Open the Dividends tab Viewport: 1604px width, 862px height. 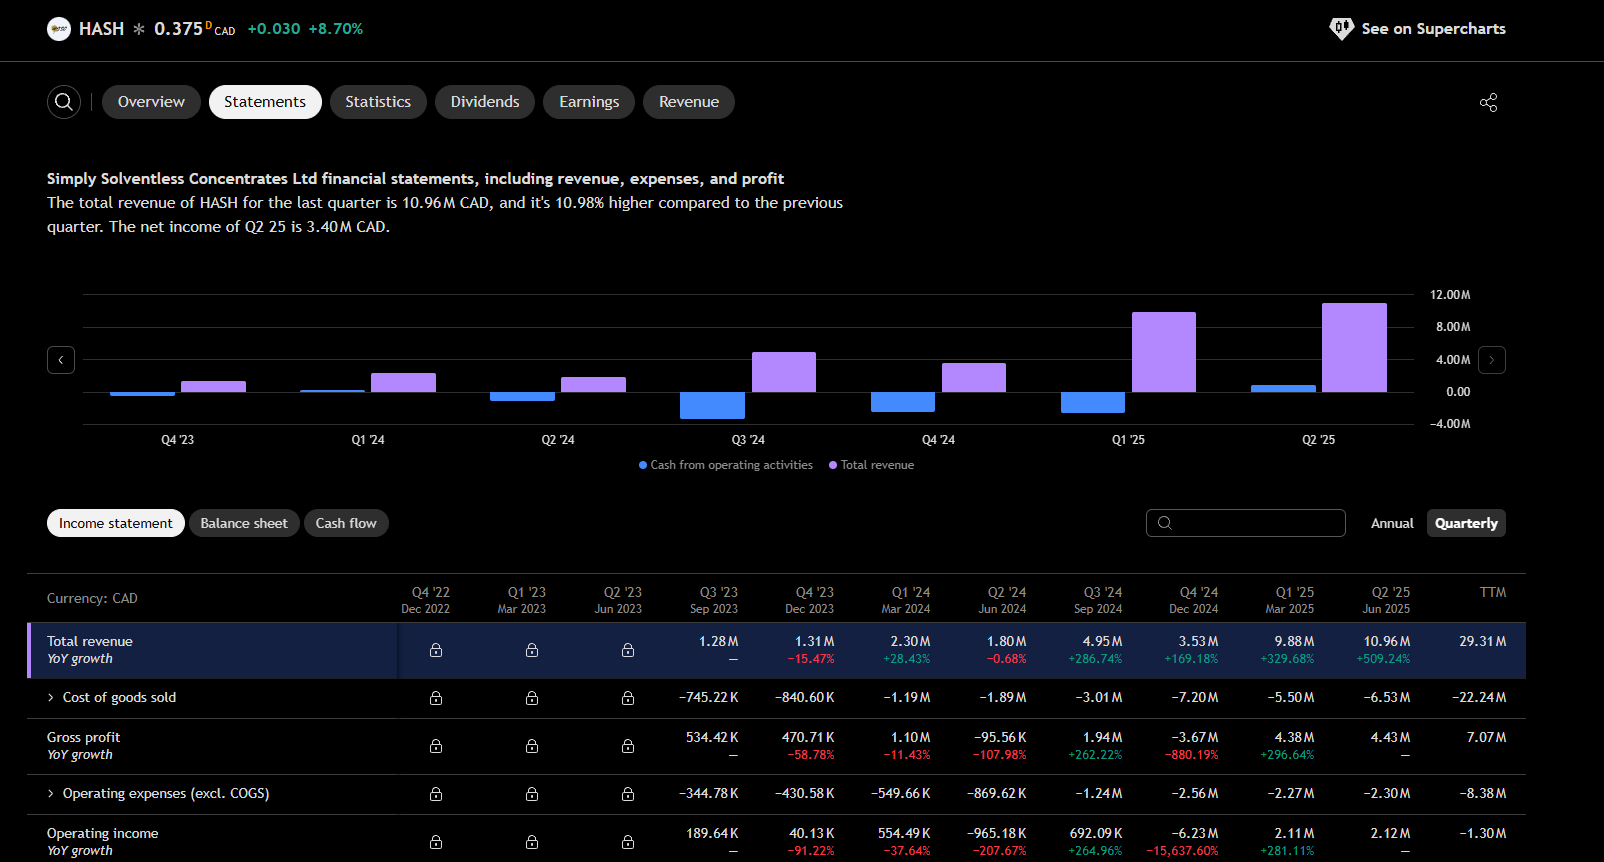point(485,102)
